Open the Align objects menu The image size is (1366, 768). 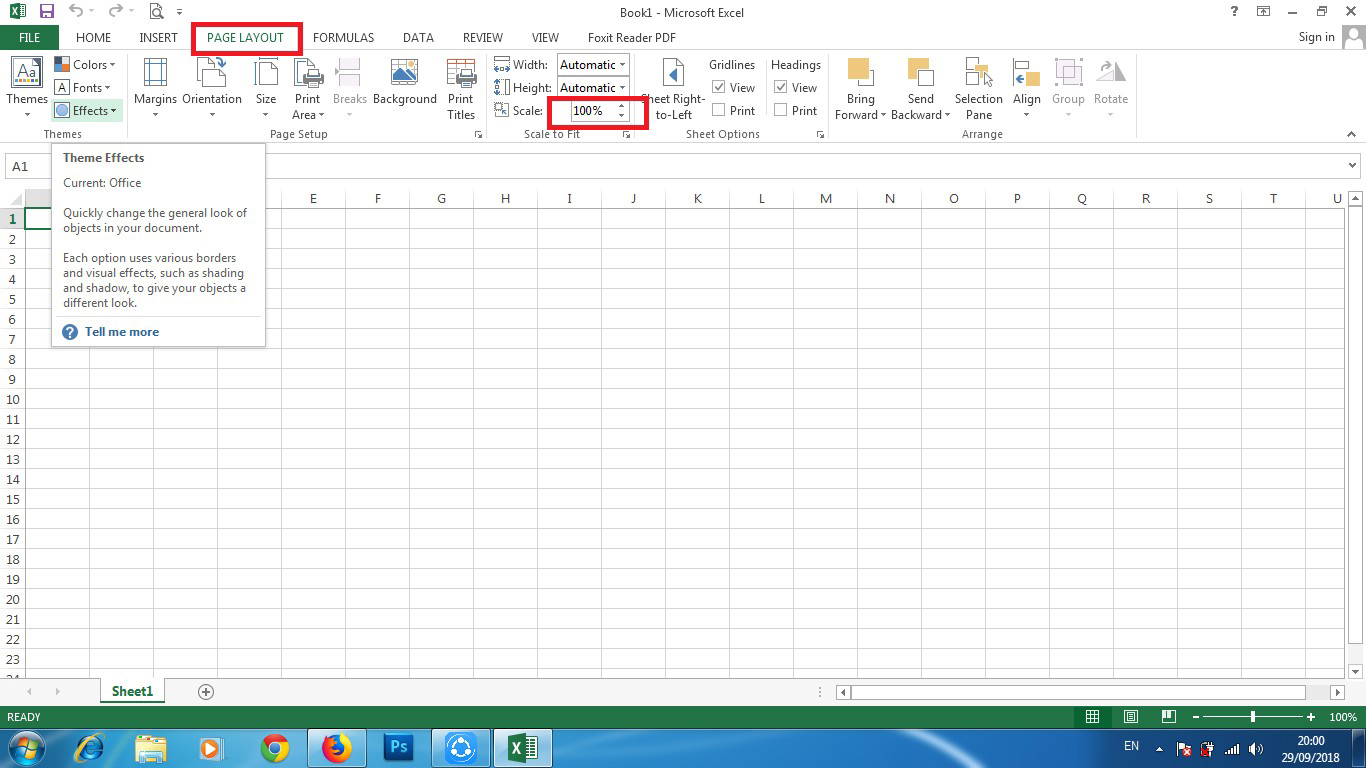click(1027, 88)
